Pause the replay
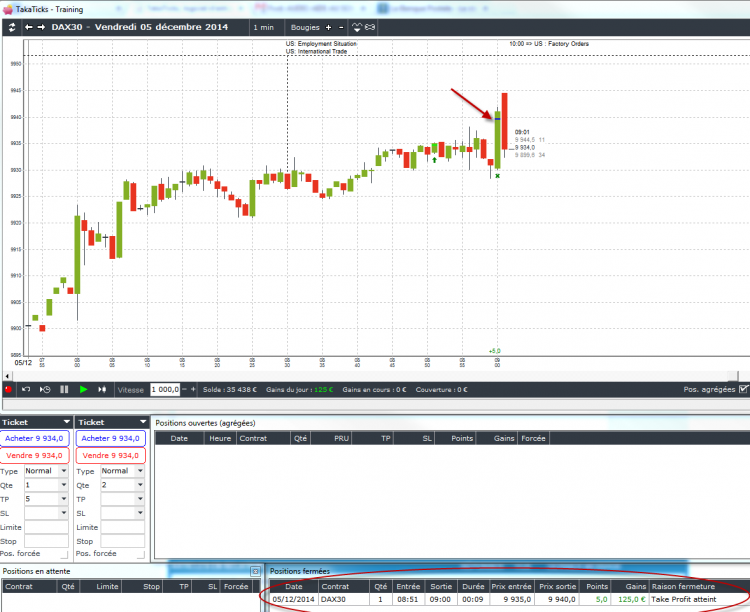 (x=64, y=389)
